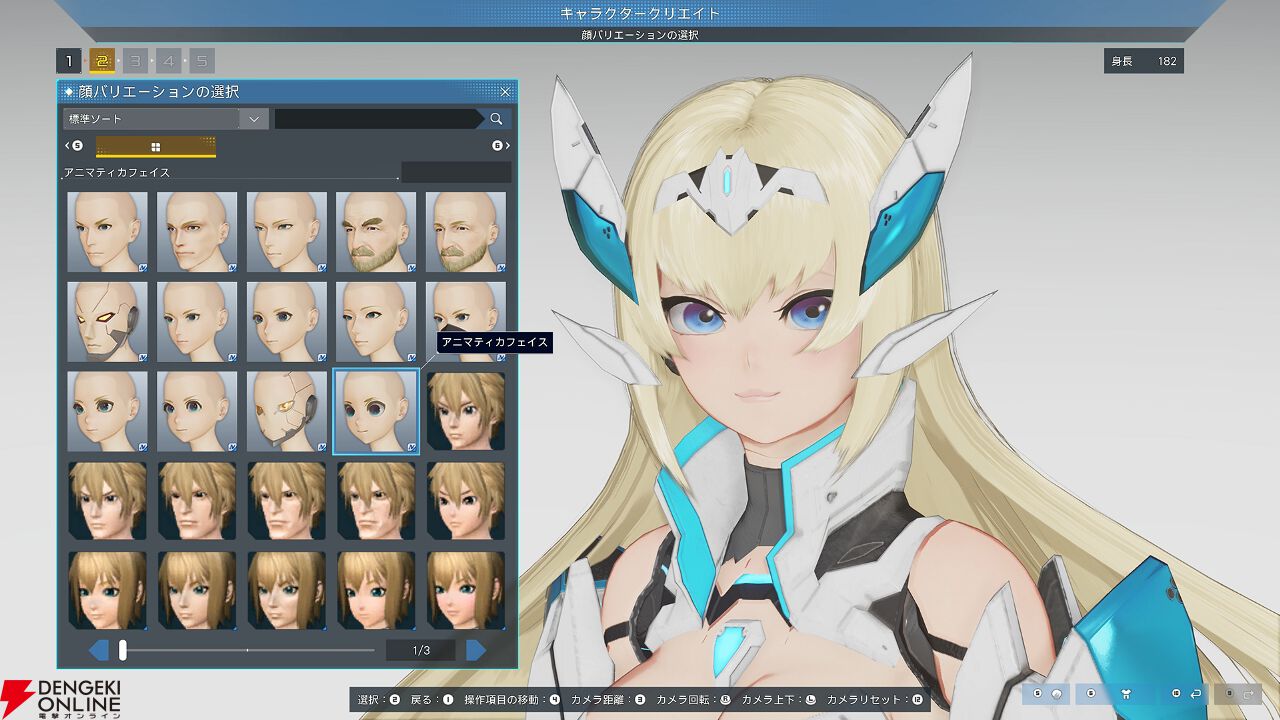Go to previous page with left arrow
The image size is (1280, 720).
click(x=99, y=651)
